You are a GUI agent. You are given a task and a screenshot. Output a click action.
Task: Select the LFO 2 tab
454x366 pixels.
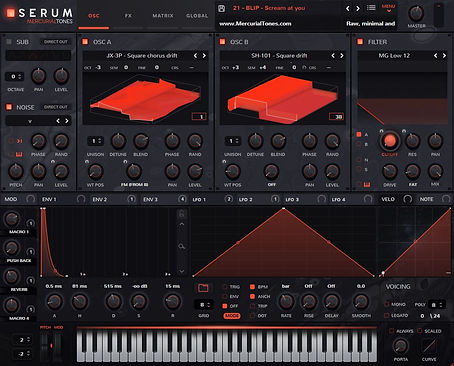[x=246, y=199]
